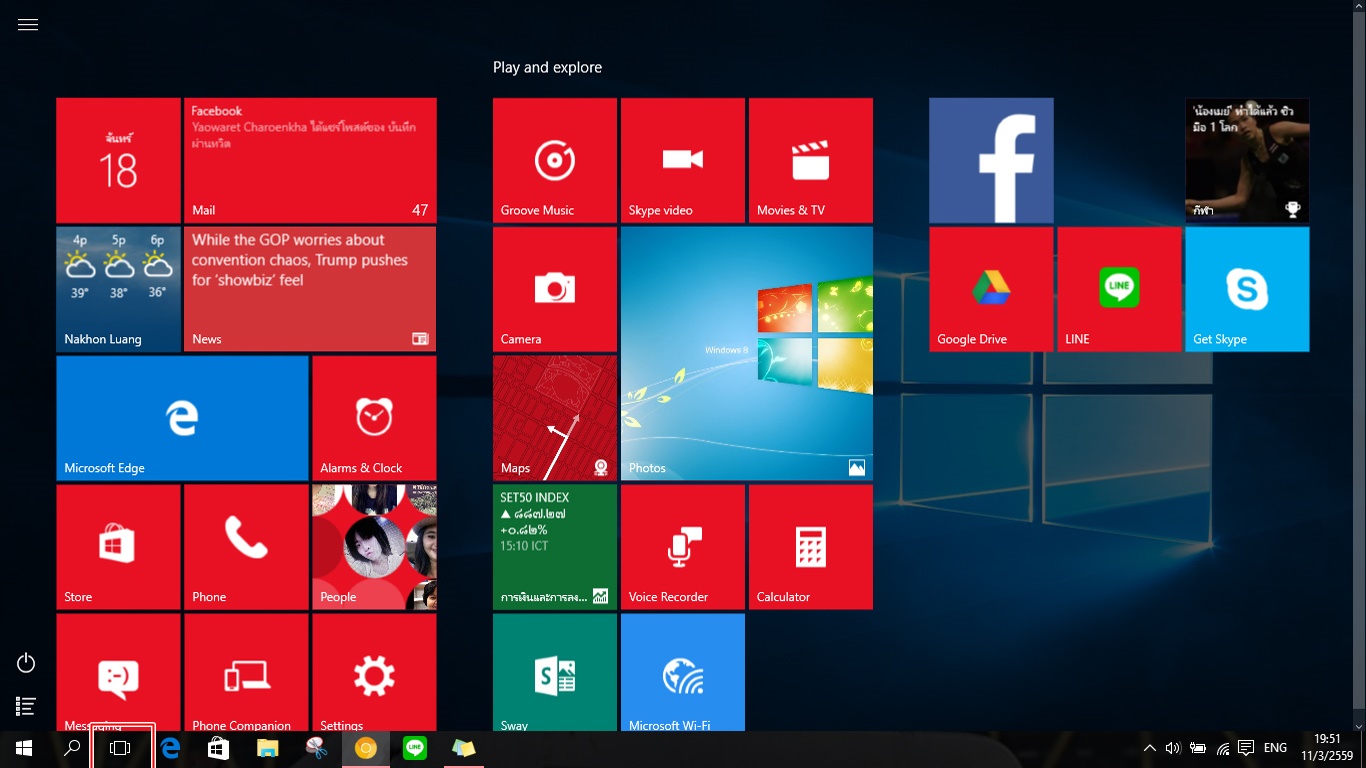
Task: Launch Edge from the taskbar
Action: pos(170,748)
